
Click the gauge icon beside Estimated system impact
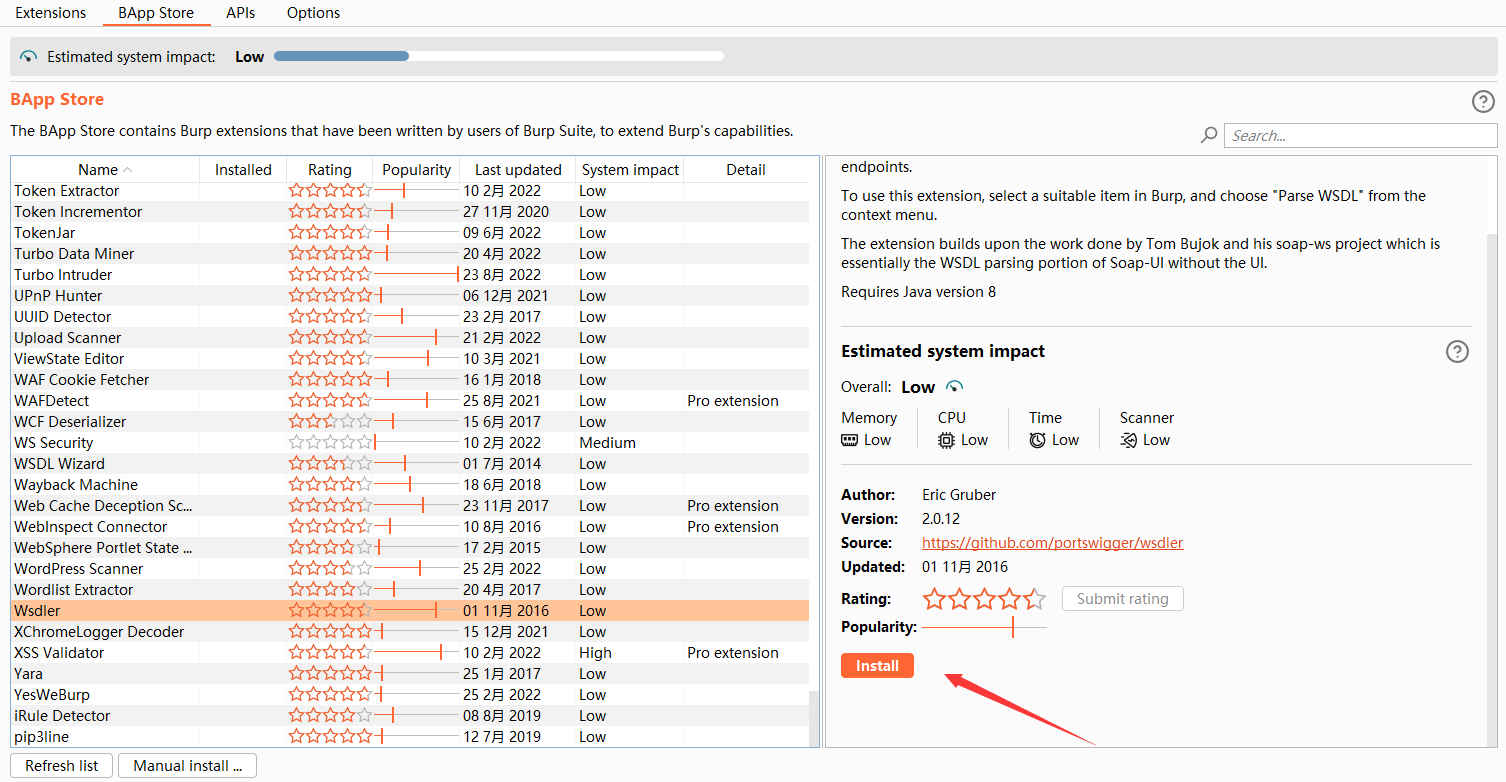[x=28, y=57]
